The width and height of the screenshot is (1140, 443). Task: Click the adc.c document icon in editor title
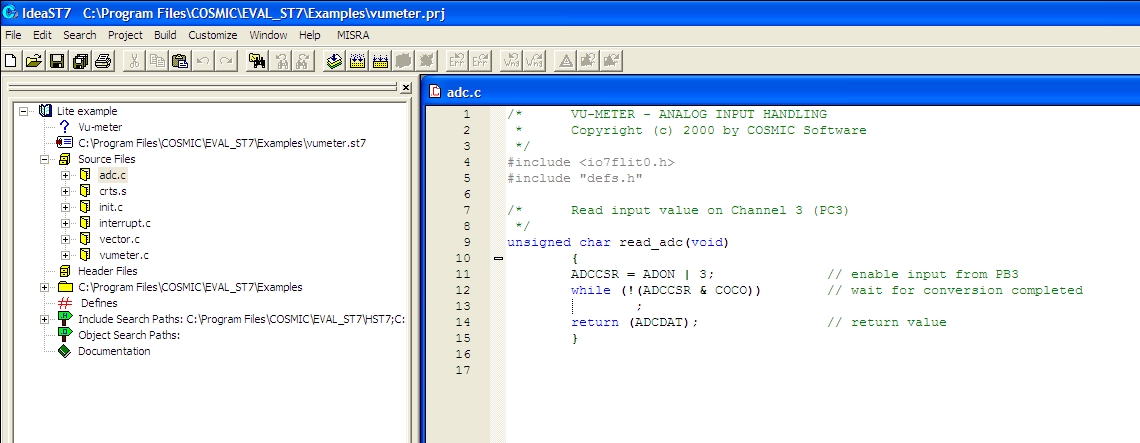[x=435, y=92]
